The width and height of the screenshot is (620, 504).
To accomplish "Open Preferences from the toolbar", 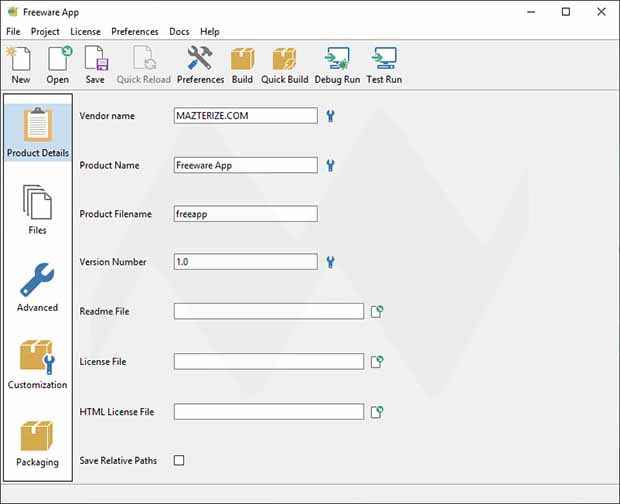I will (x=200, y=64).
